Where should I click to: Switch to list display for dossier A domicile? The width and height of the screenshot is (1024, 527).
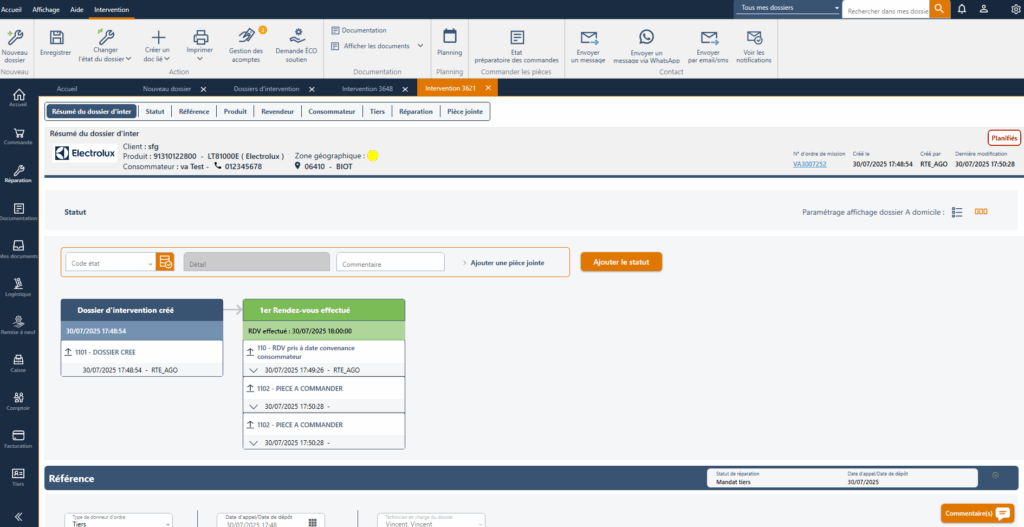coord(957,212)
